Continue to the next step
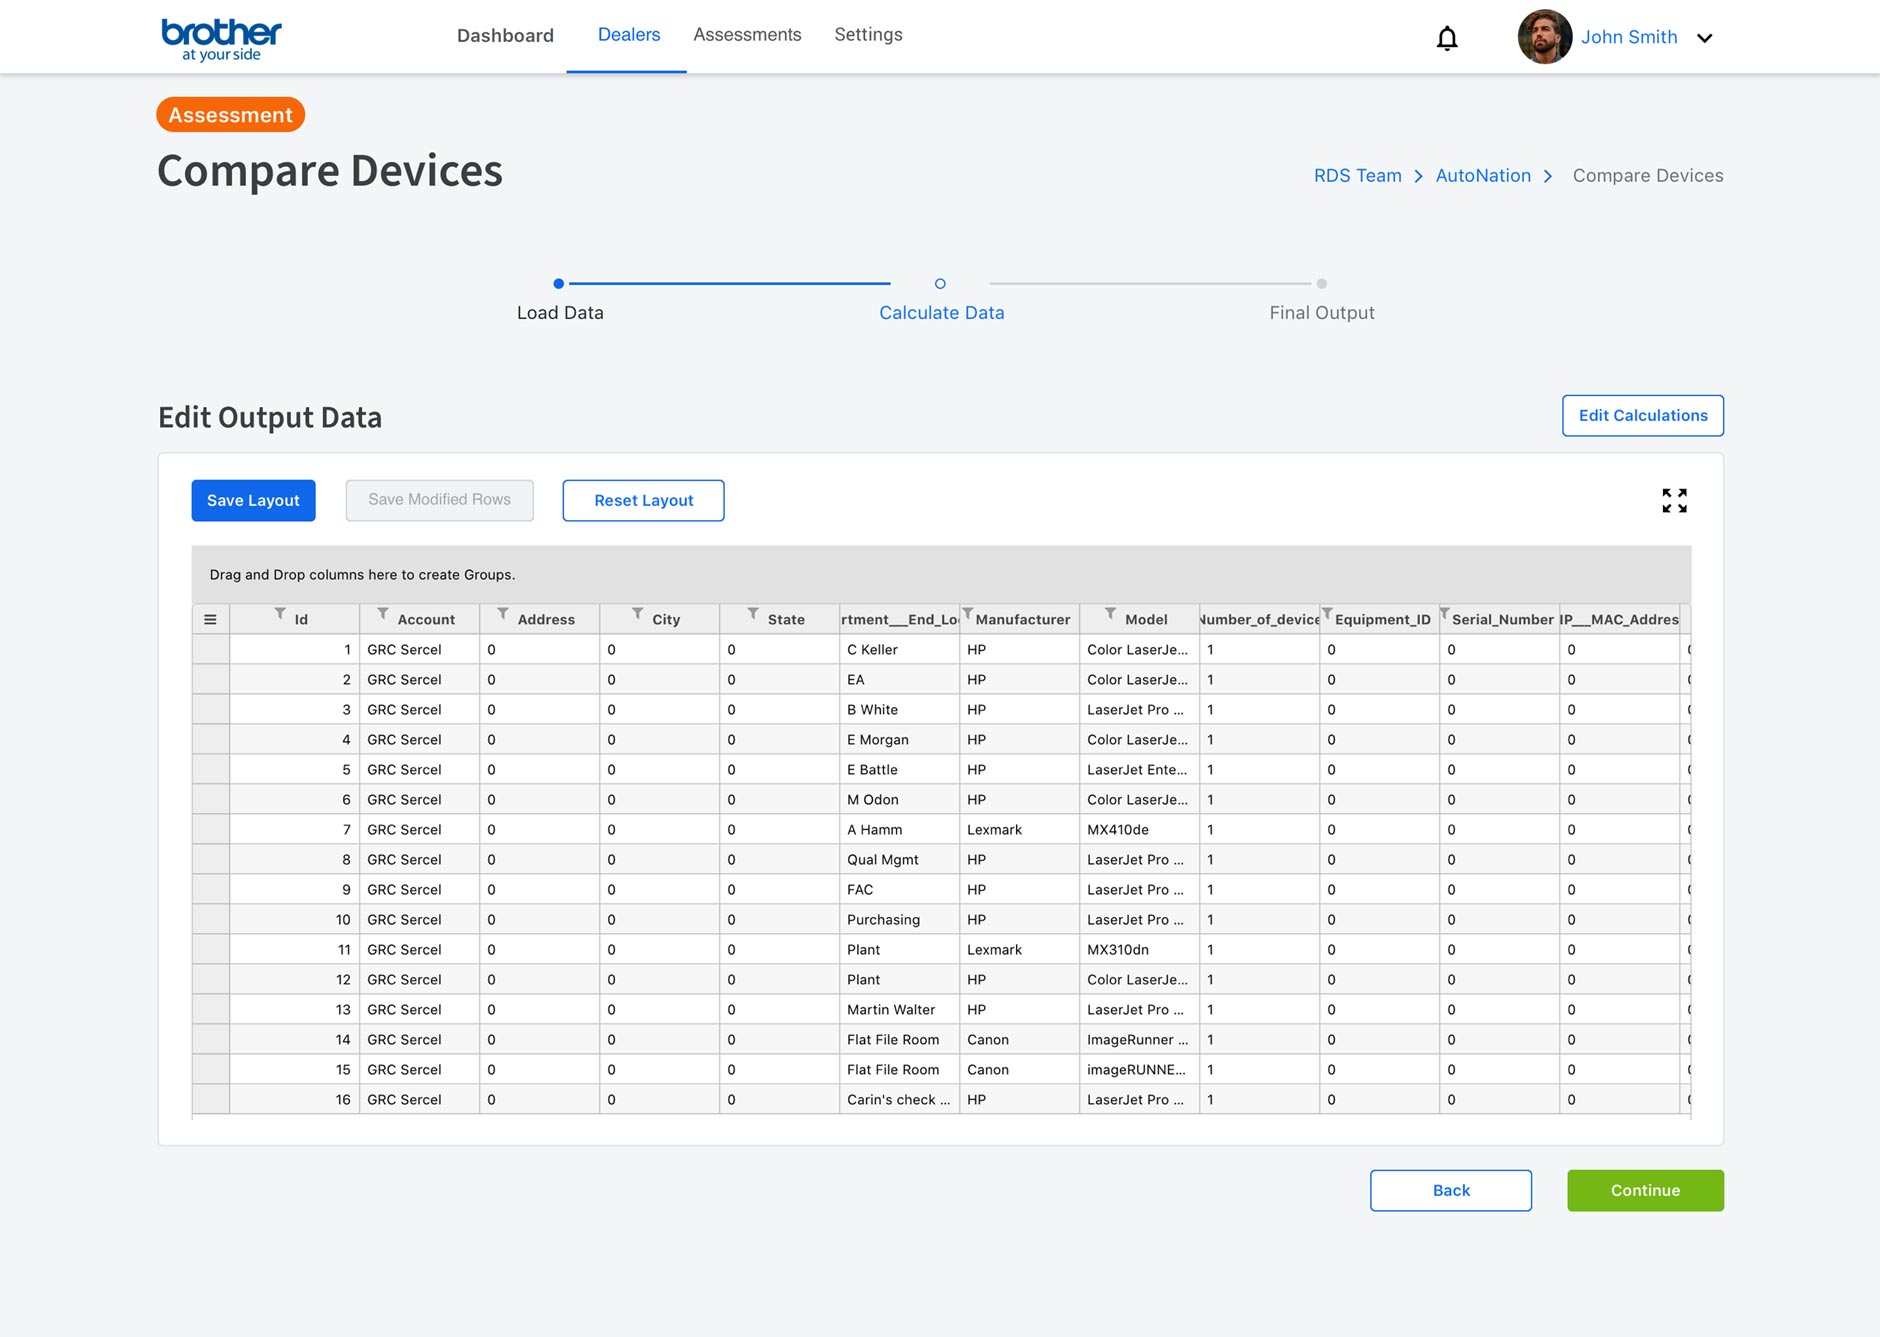The image size is (1880, 1337). (x=1645, y=1191)
